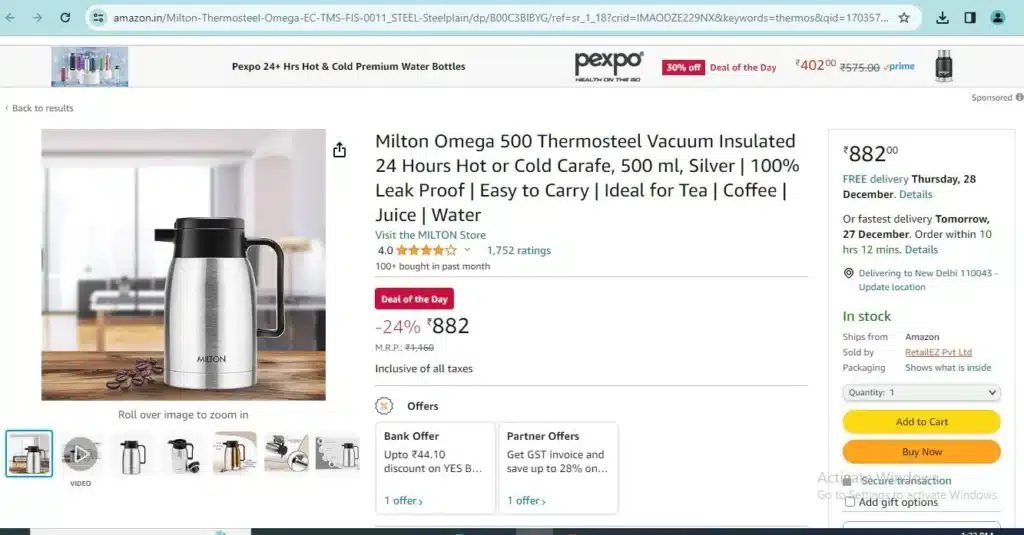Click the share icon beside product image
Viewport: 1024px width, 535px height.
[339, 150]
